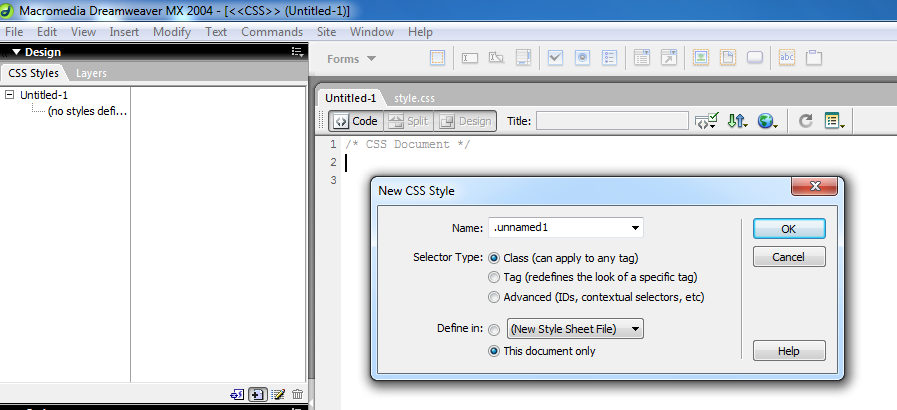Insert a Jump Menu form control

669,58
